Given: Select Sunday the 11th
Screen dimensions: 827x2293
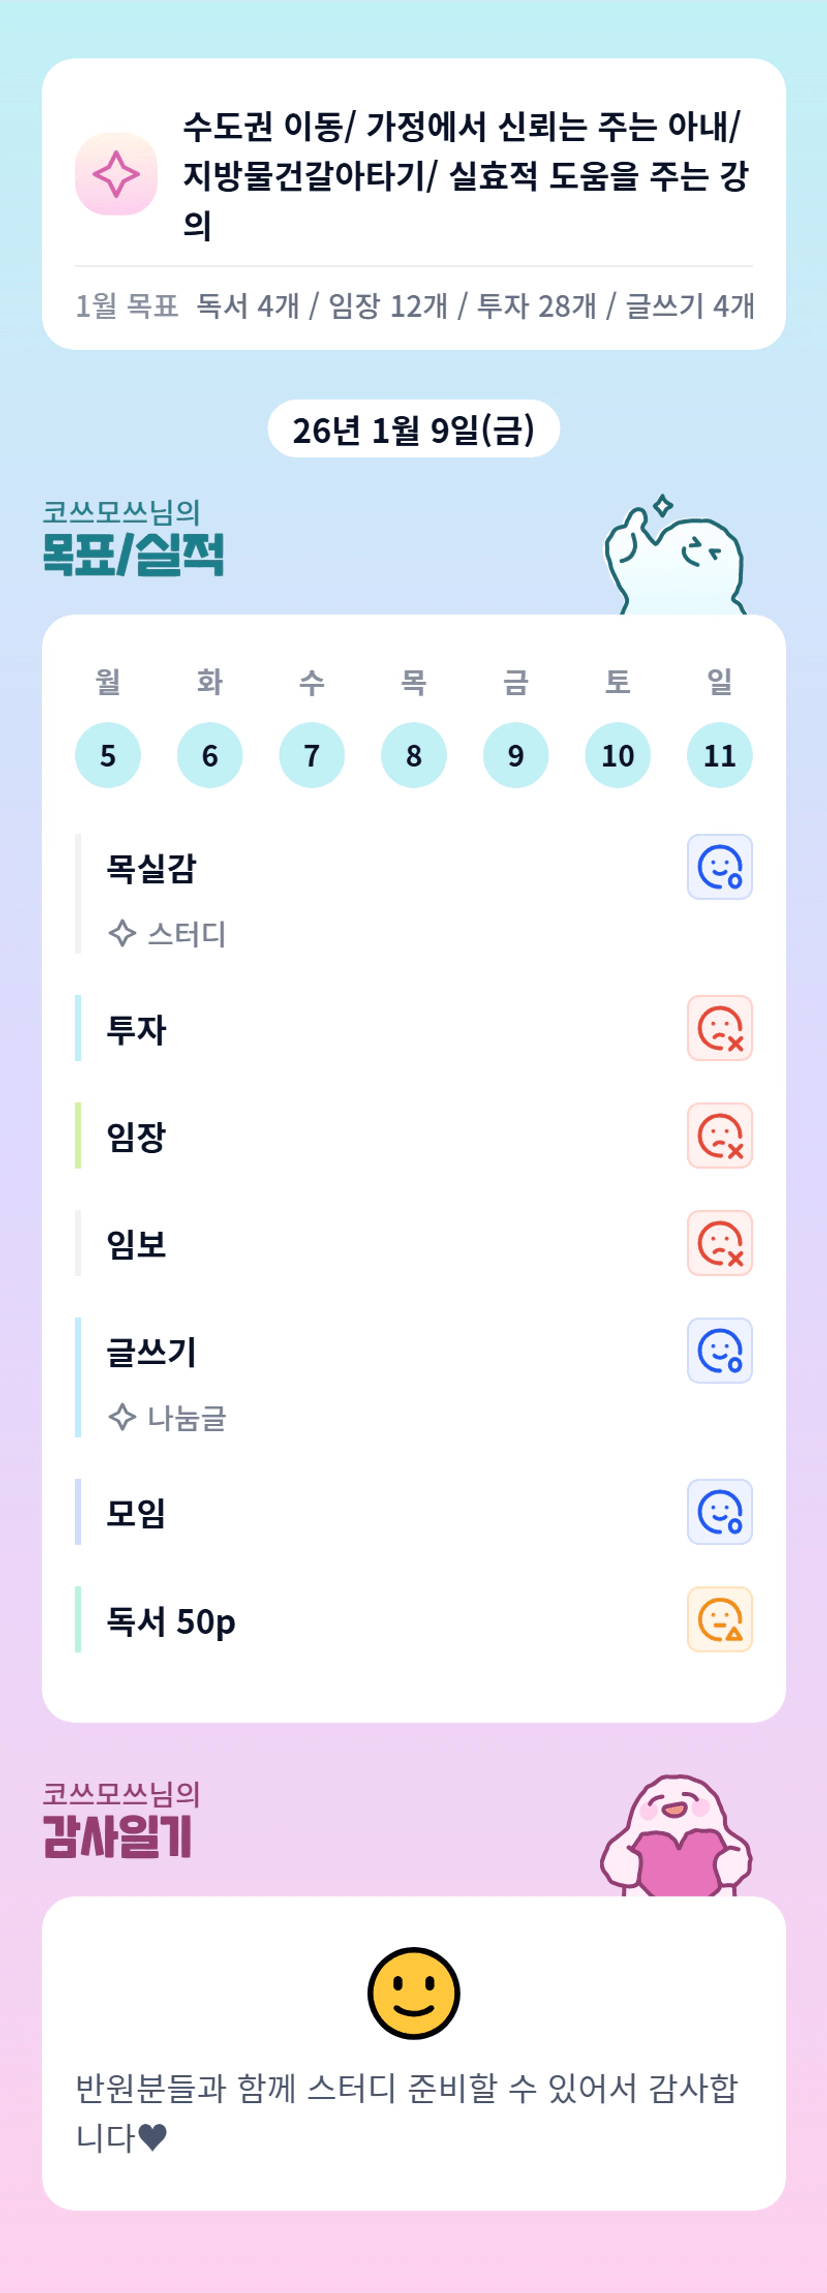Looking at the screenshot, I should pos(720,755).
